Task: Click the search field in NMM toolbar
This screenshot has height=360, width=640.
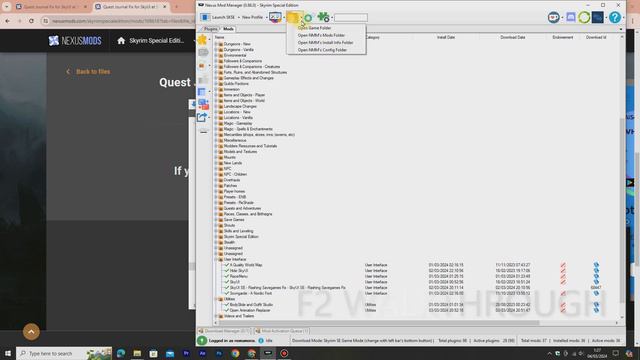Action: click(351, 18)
